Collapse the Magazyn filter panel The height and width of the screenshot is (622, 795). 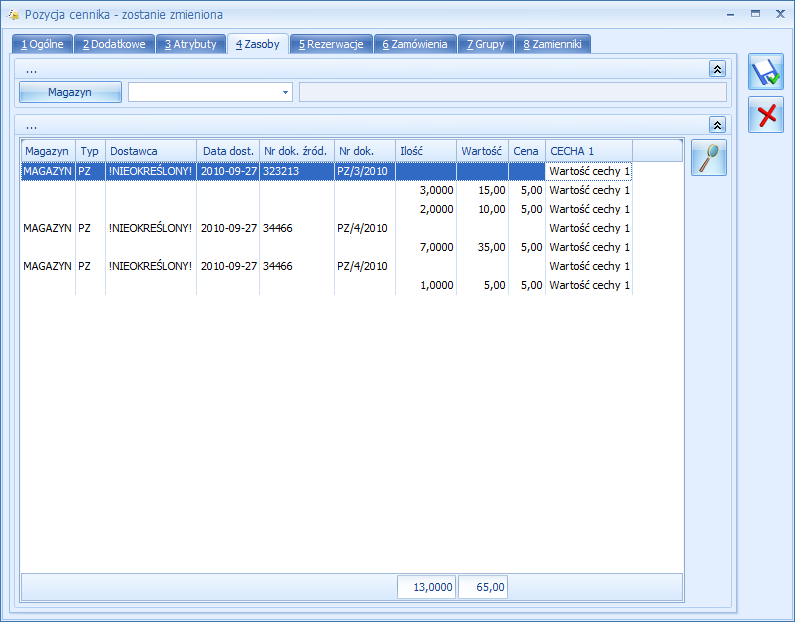click(717, 69)
